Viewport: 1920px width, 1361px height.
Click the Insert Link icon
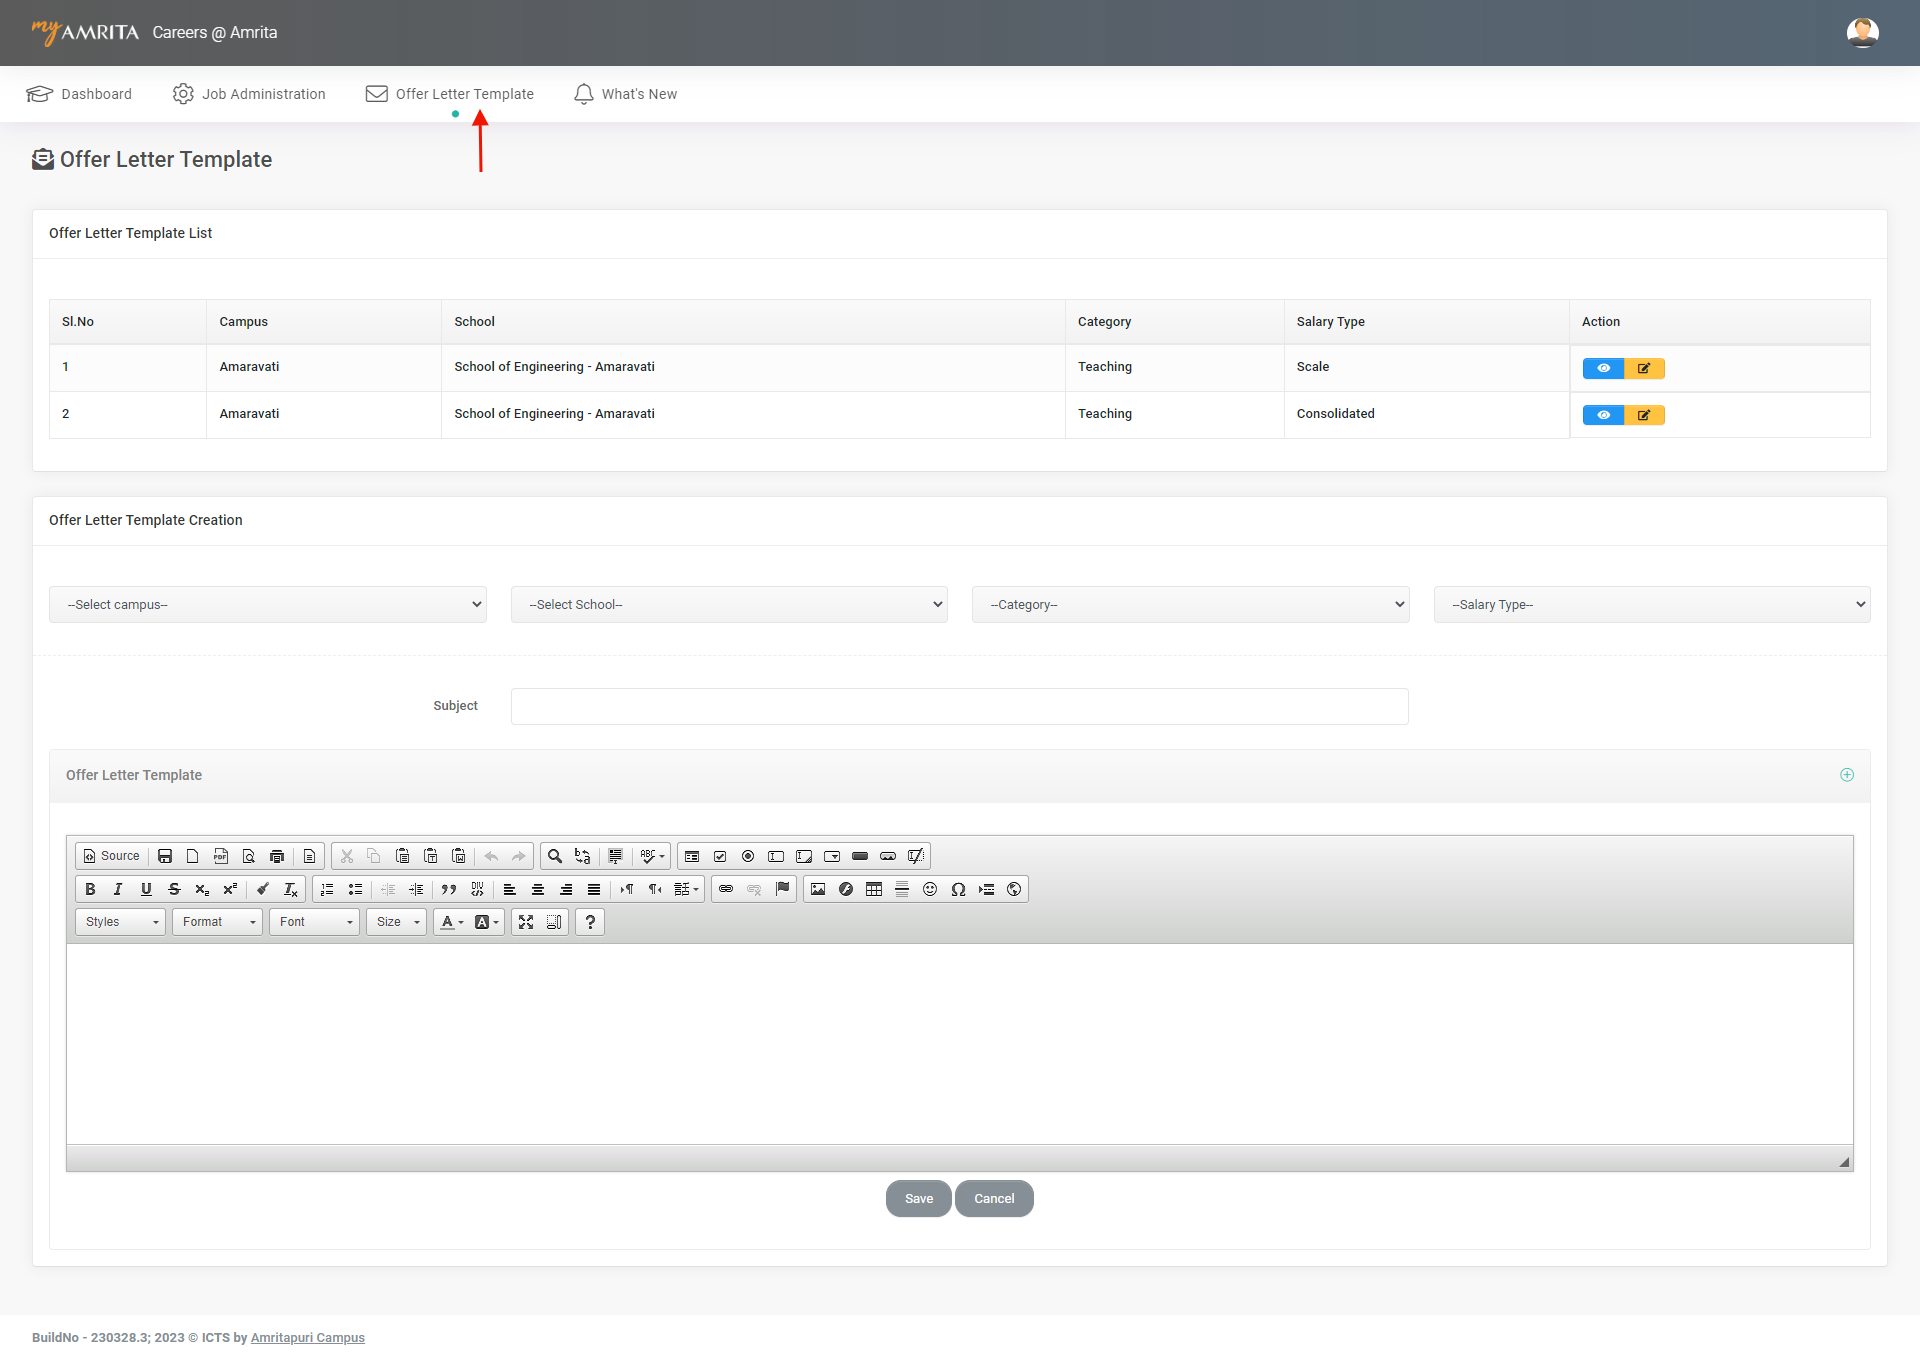726,889
